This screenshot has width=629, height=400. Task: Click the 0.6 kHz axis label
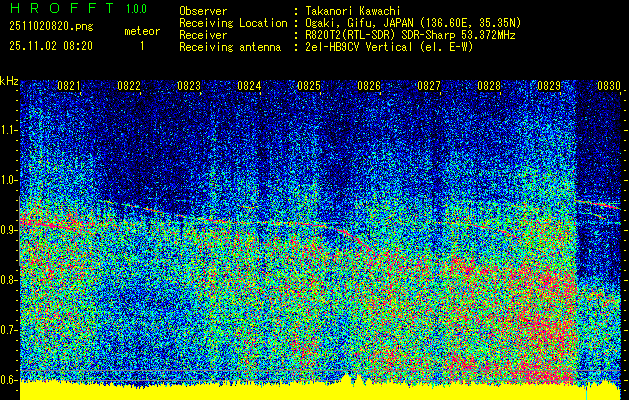pyautogui.click(x=8, y=380)
